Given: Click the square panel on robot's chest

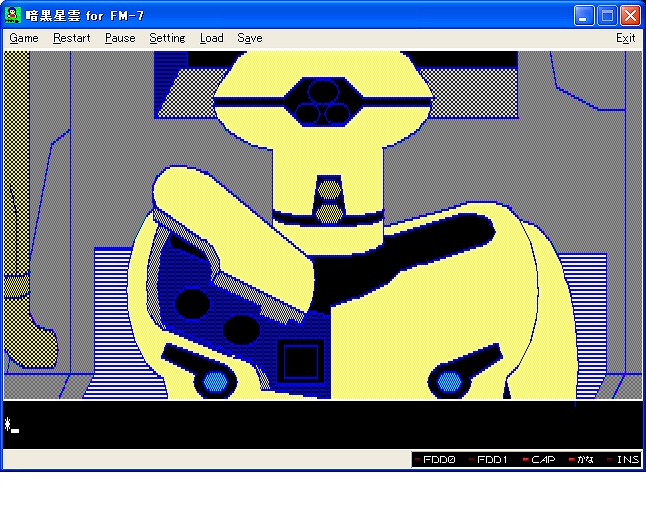Looking at the screenshot, I should coord(302,361).
